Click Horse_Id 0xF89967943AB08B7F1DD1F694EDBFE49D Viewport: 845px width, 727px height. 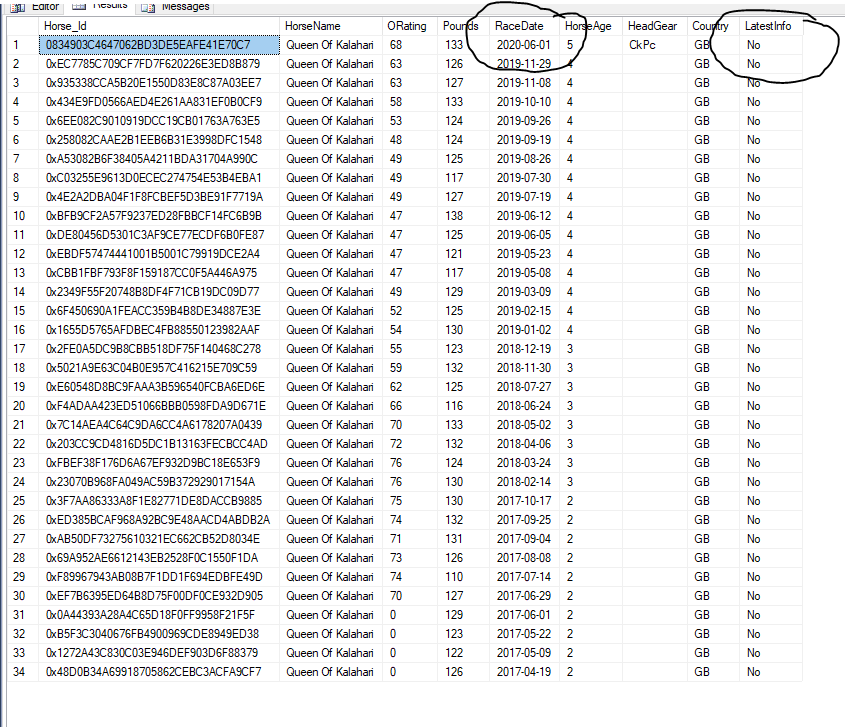(x=159, y=577)
